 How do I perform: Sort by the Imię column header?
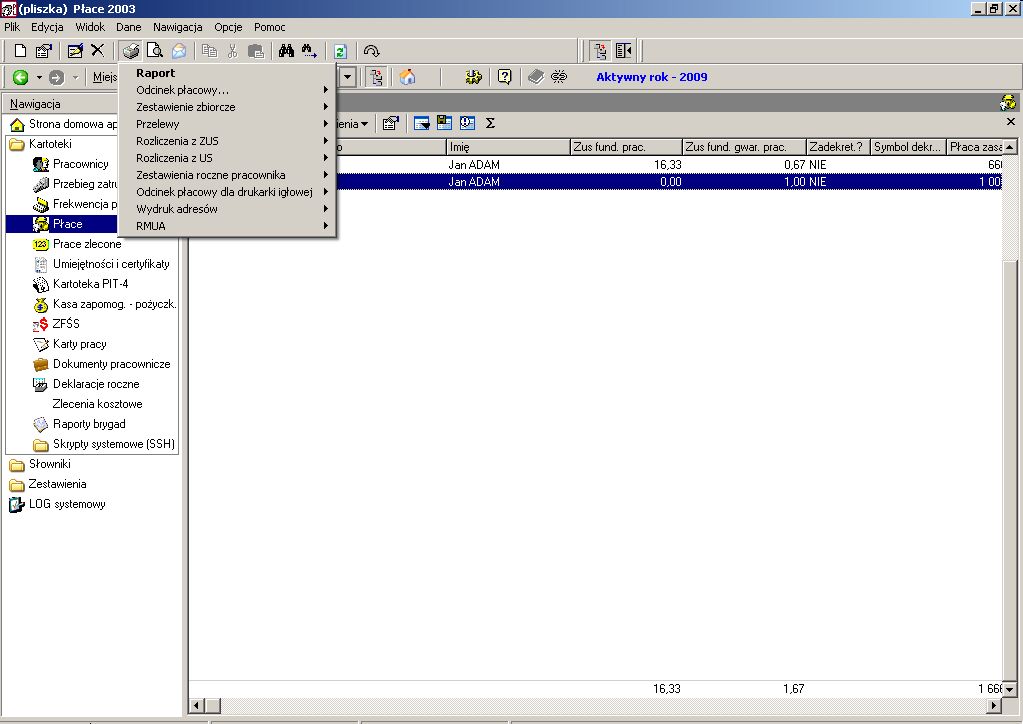pos(508,147)
